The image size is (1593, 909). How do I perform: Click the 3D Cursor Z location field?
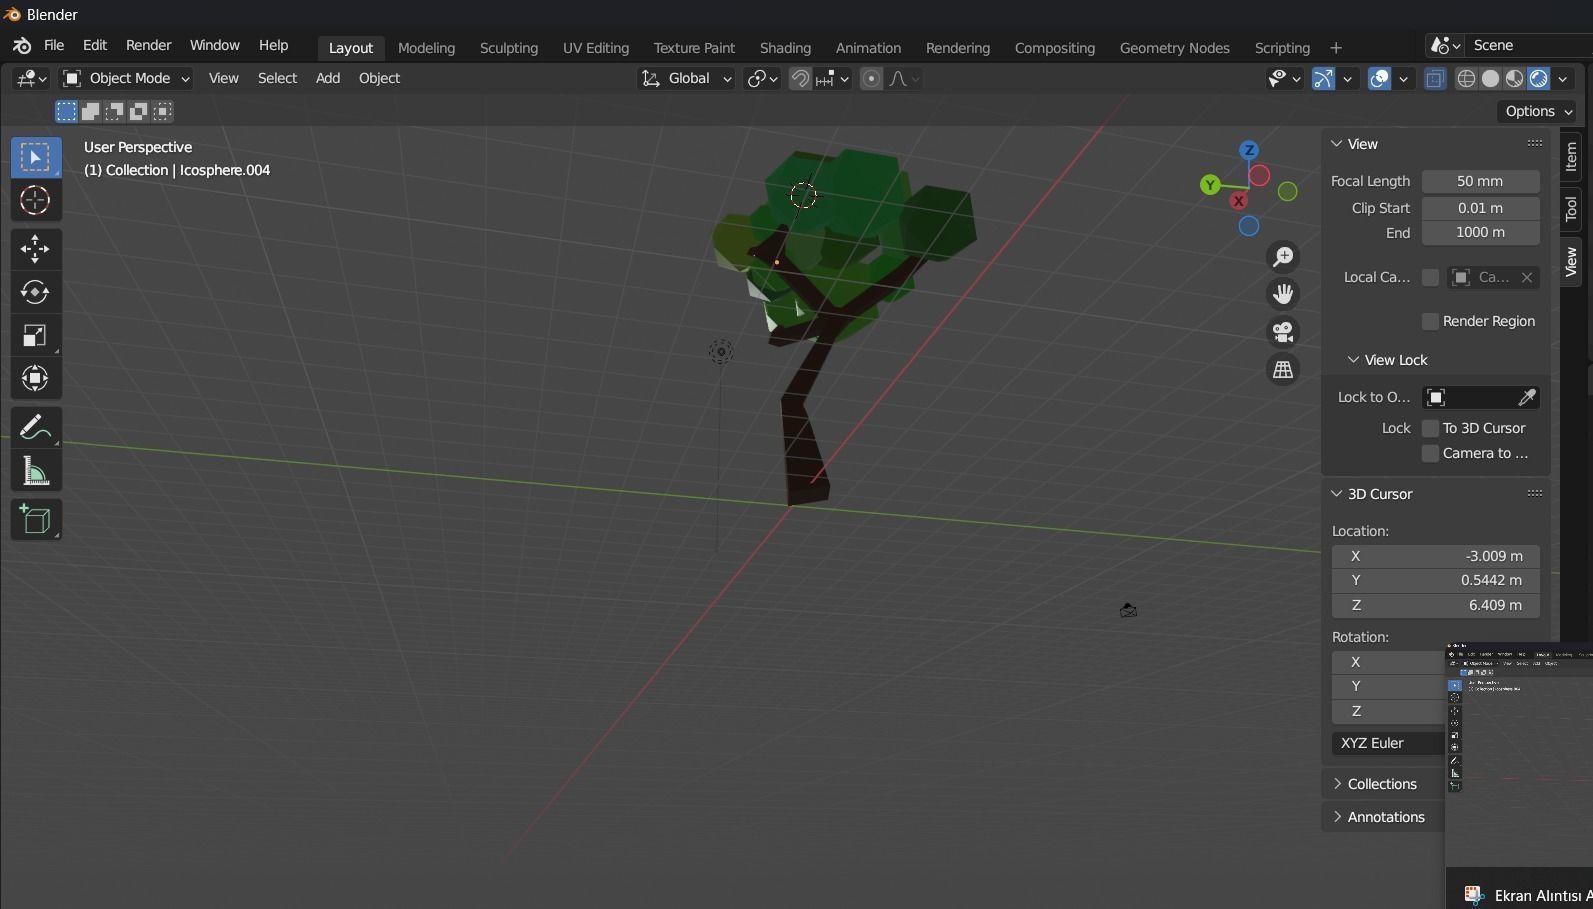click(1436, 605)
